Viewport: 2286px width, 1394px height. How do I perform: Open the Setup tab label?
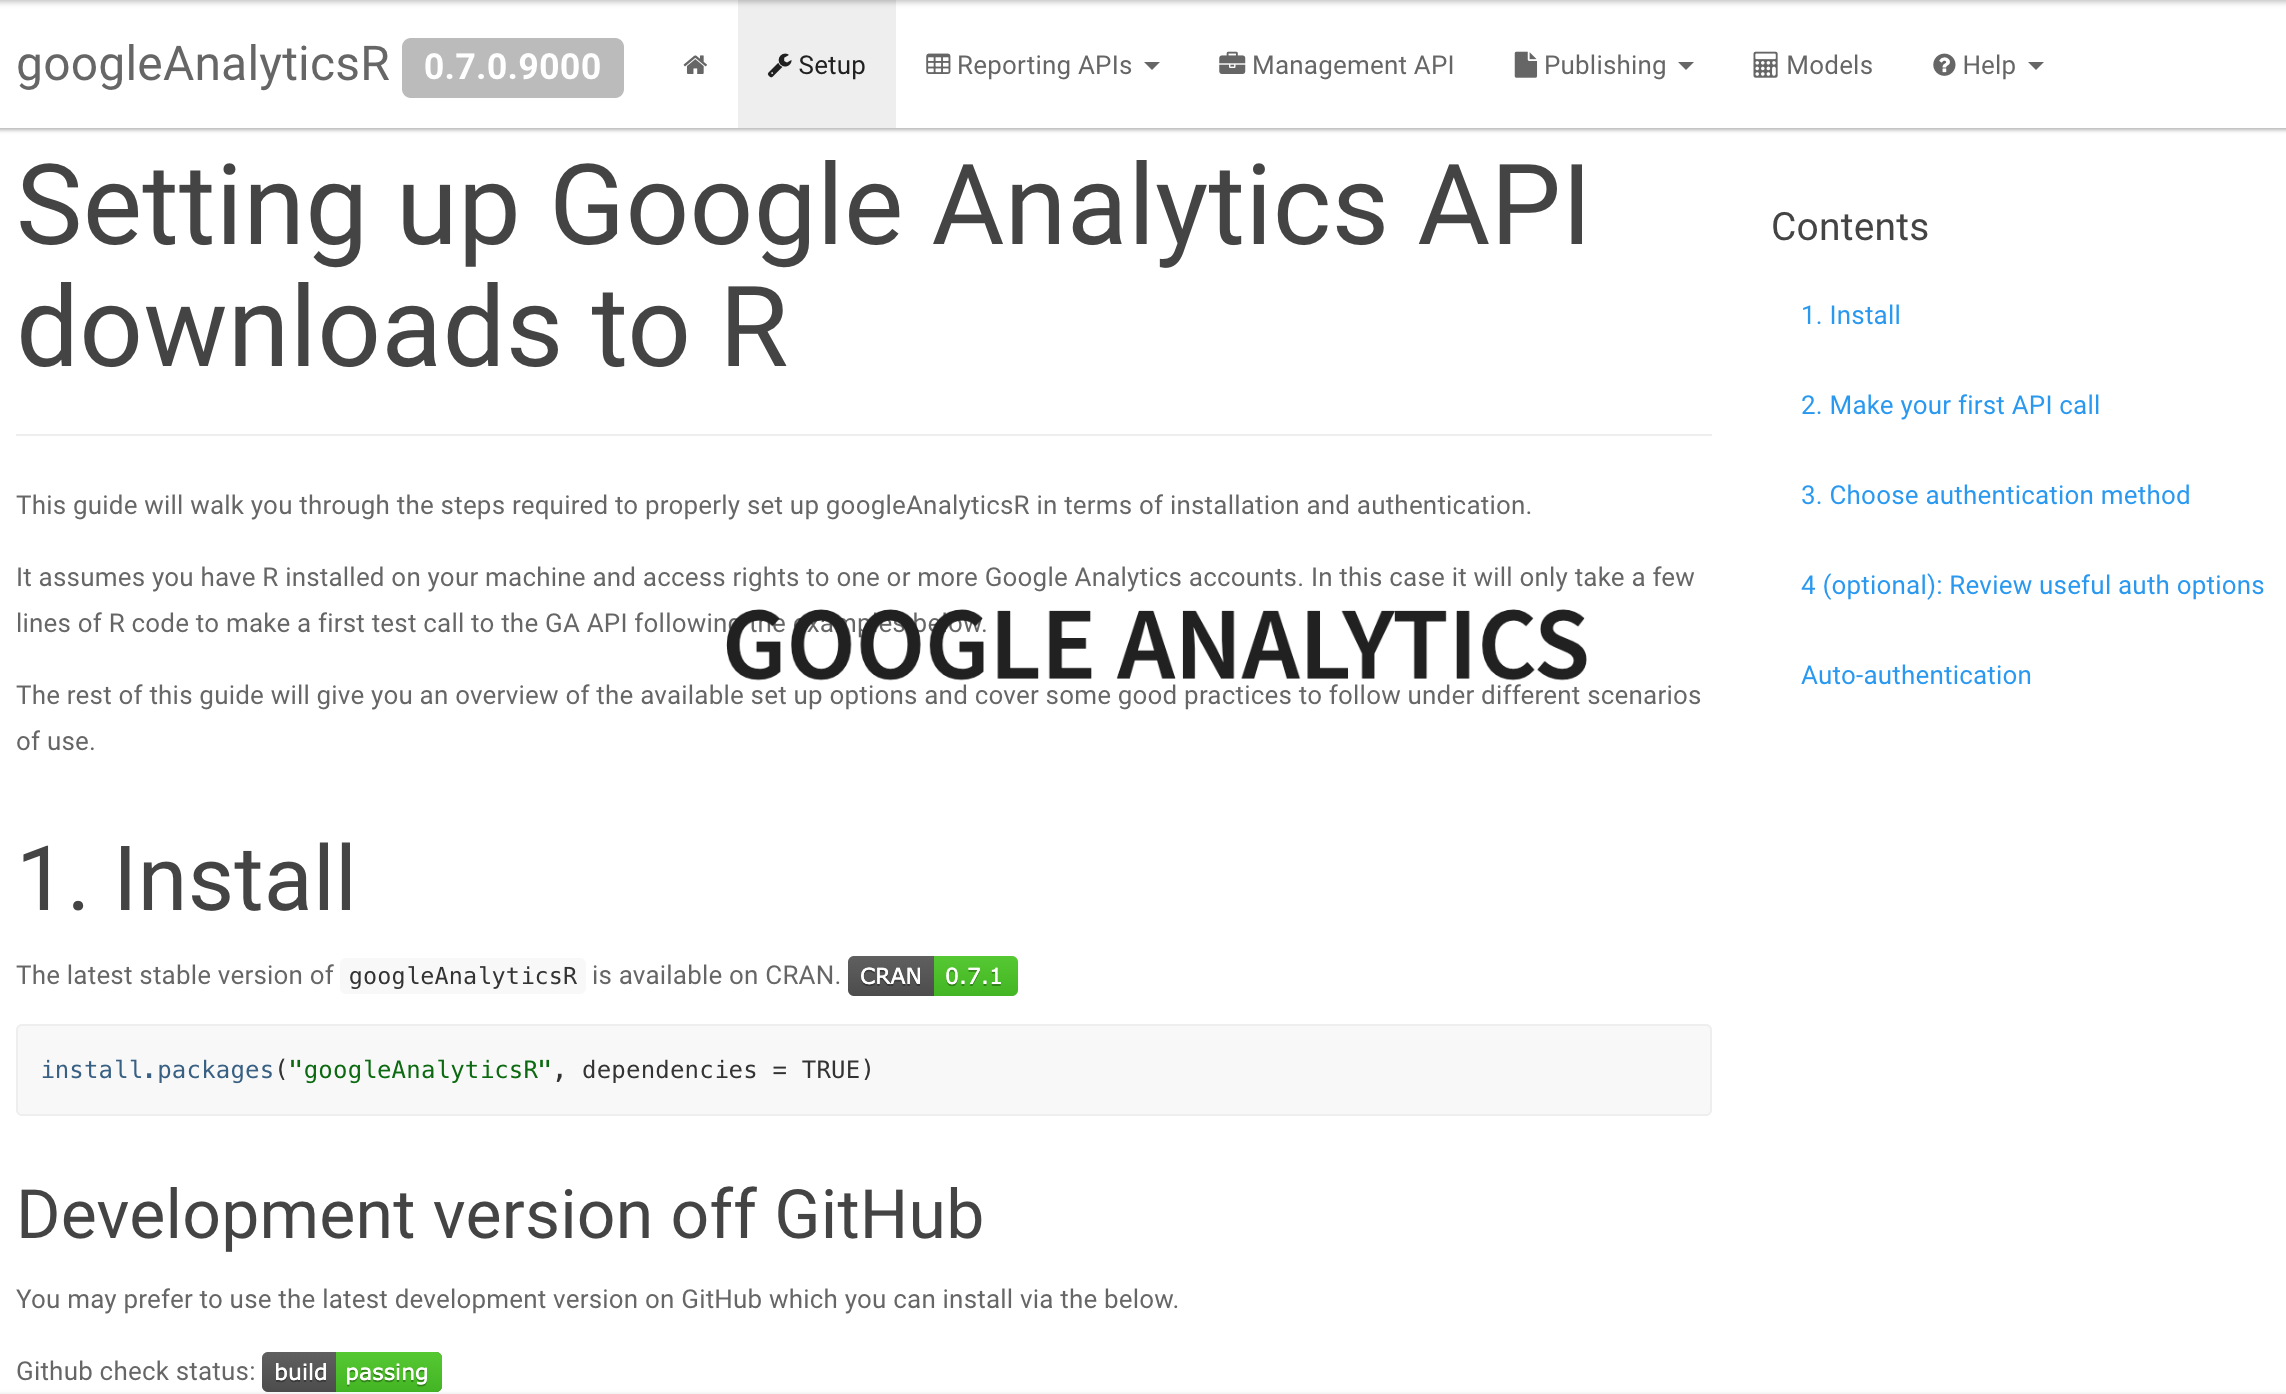pyautogui.click(x=832, y=65)
